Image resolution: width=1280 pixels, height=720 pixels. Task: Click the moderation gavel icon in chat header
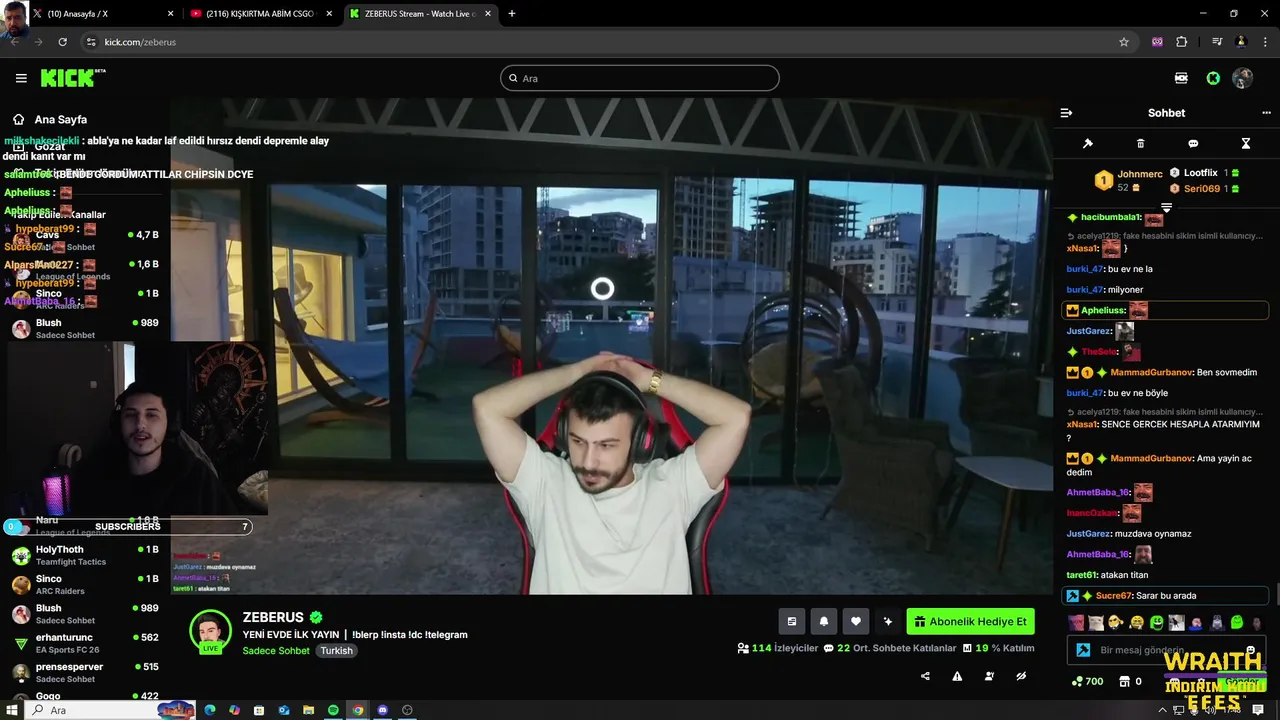tap(1088, 144)
